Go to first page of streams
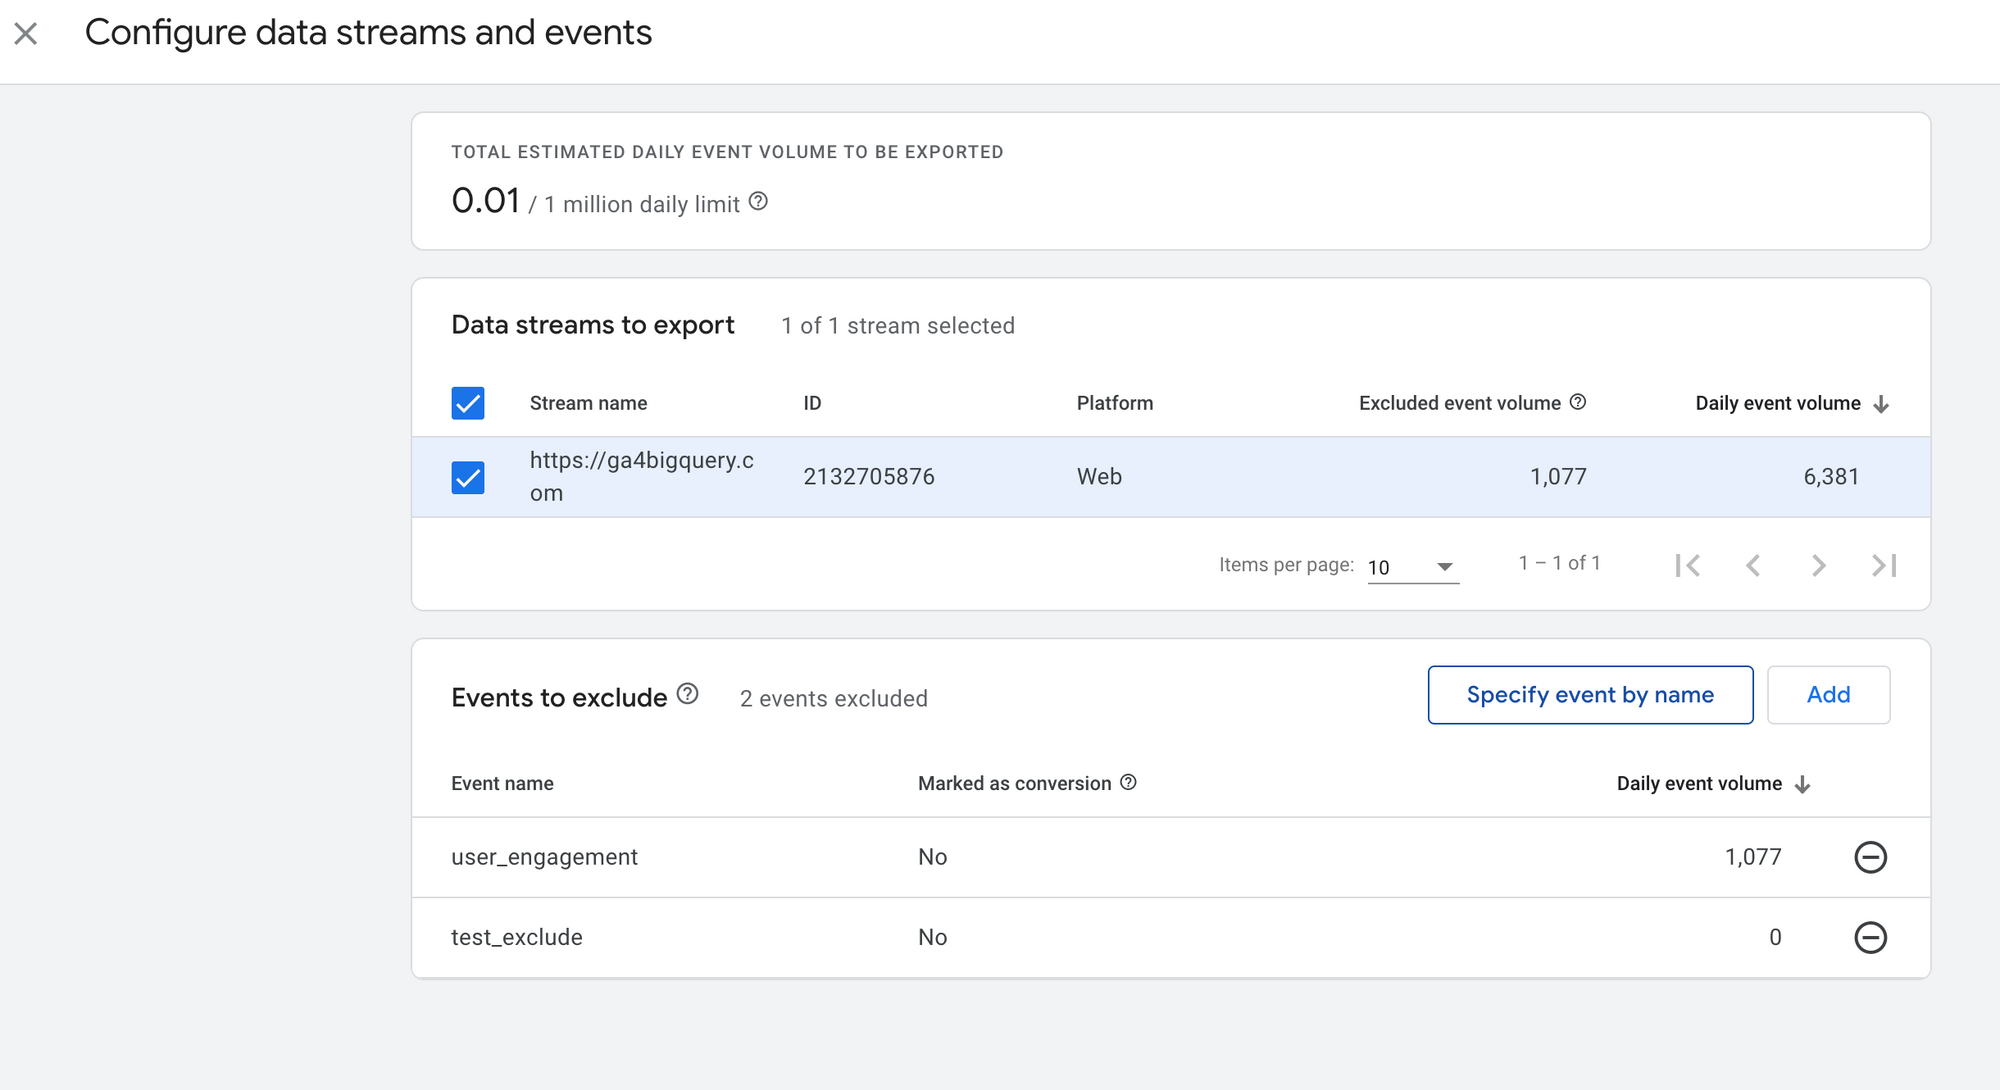The height and width of the screenshot is (1090, 2000). click(1688, 565)
